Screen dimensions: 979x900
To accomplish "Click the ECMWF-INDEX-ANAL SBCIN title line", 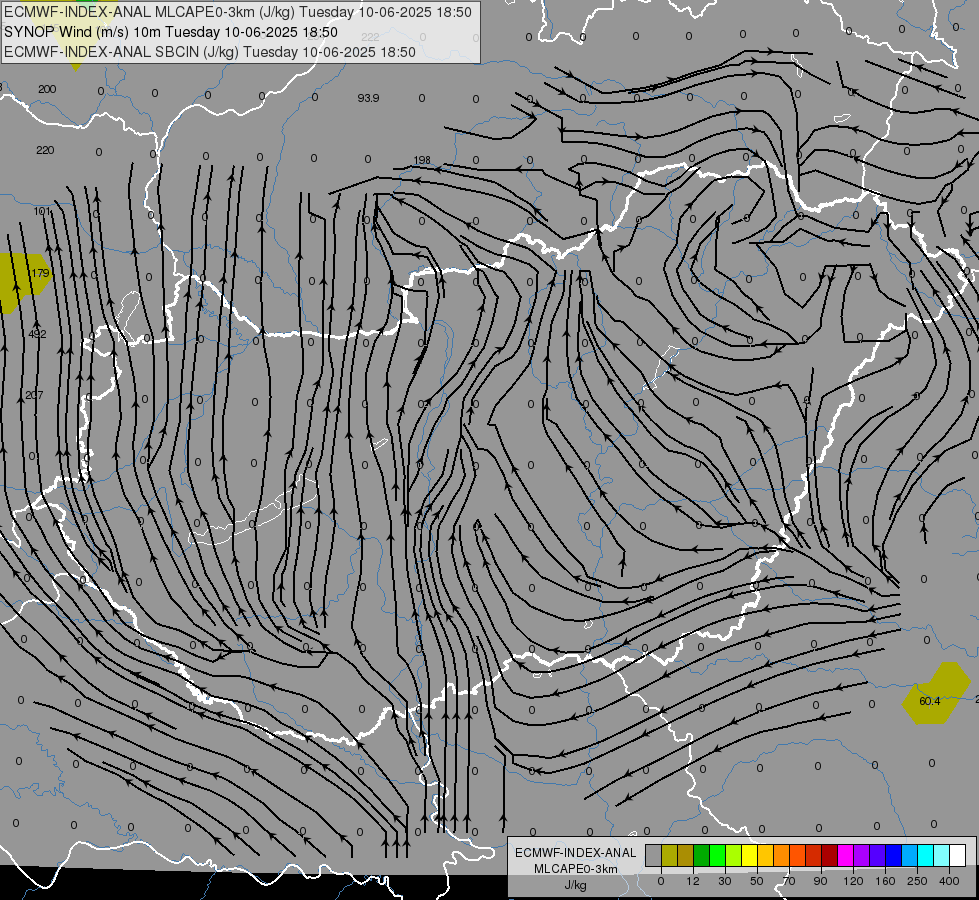I will (210, 52).
